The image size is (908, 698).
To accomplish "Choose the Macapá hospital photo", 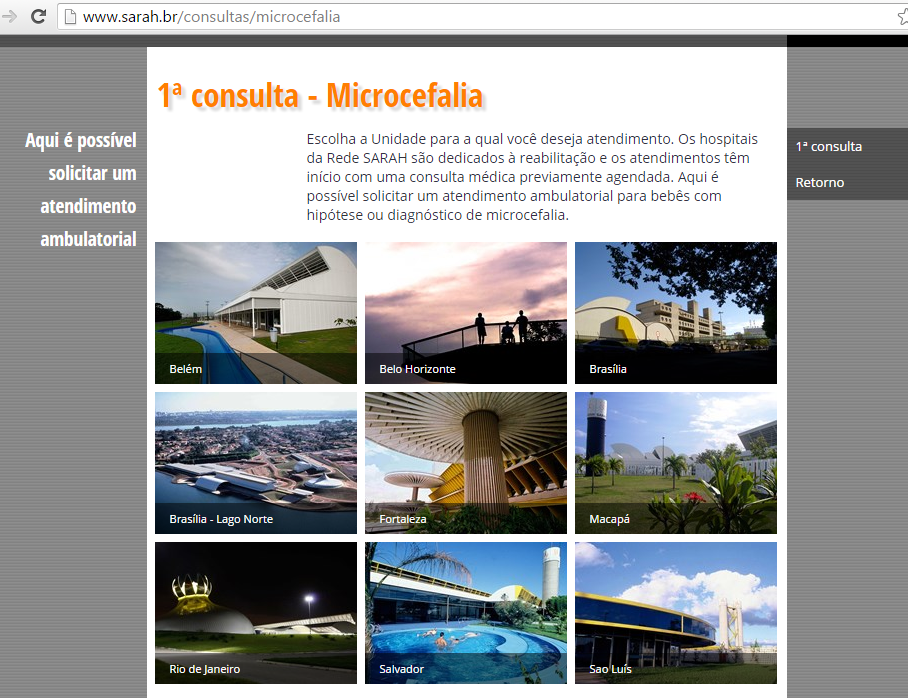I will click(x=676, y=463).
